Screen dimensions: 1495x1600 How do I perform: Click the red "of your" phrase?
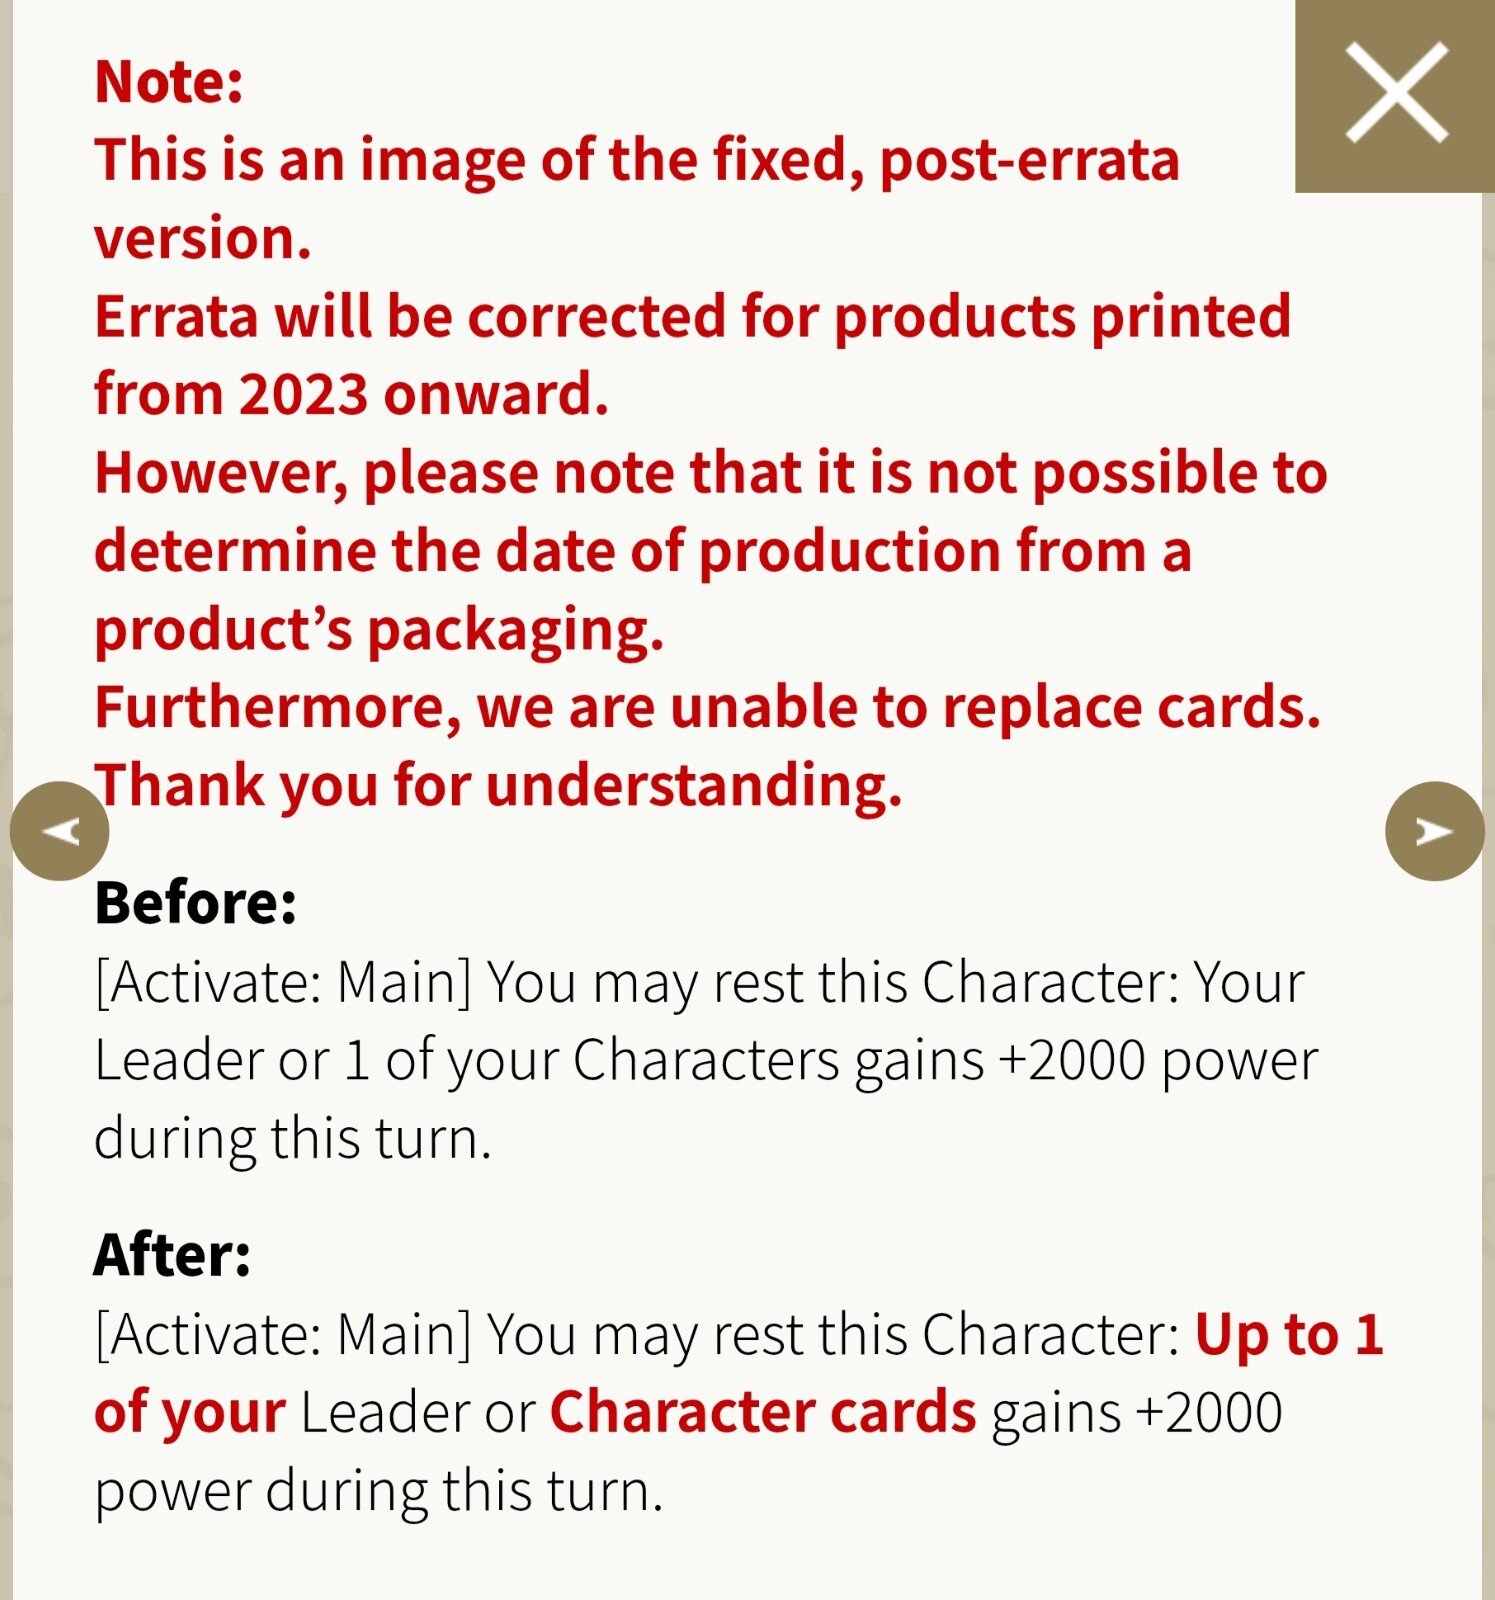(190, 1413)
